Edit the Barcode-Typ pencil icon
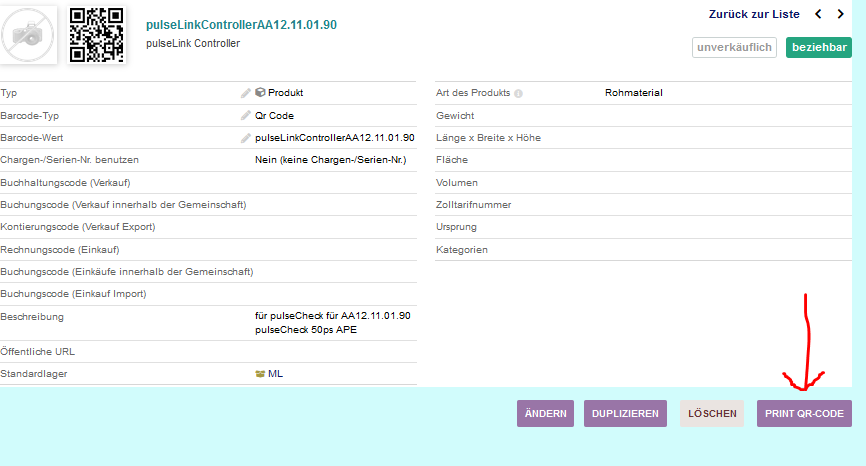Viewport: 866px width, 466px height. coord(246,115)
